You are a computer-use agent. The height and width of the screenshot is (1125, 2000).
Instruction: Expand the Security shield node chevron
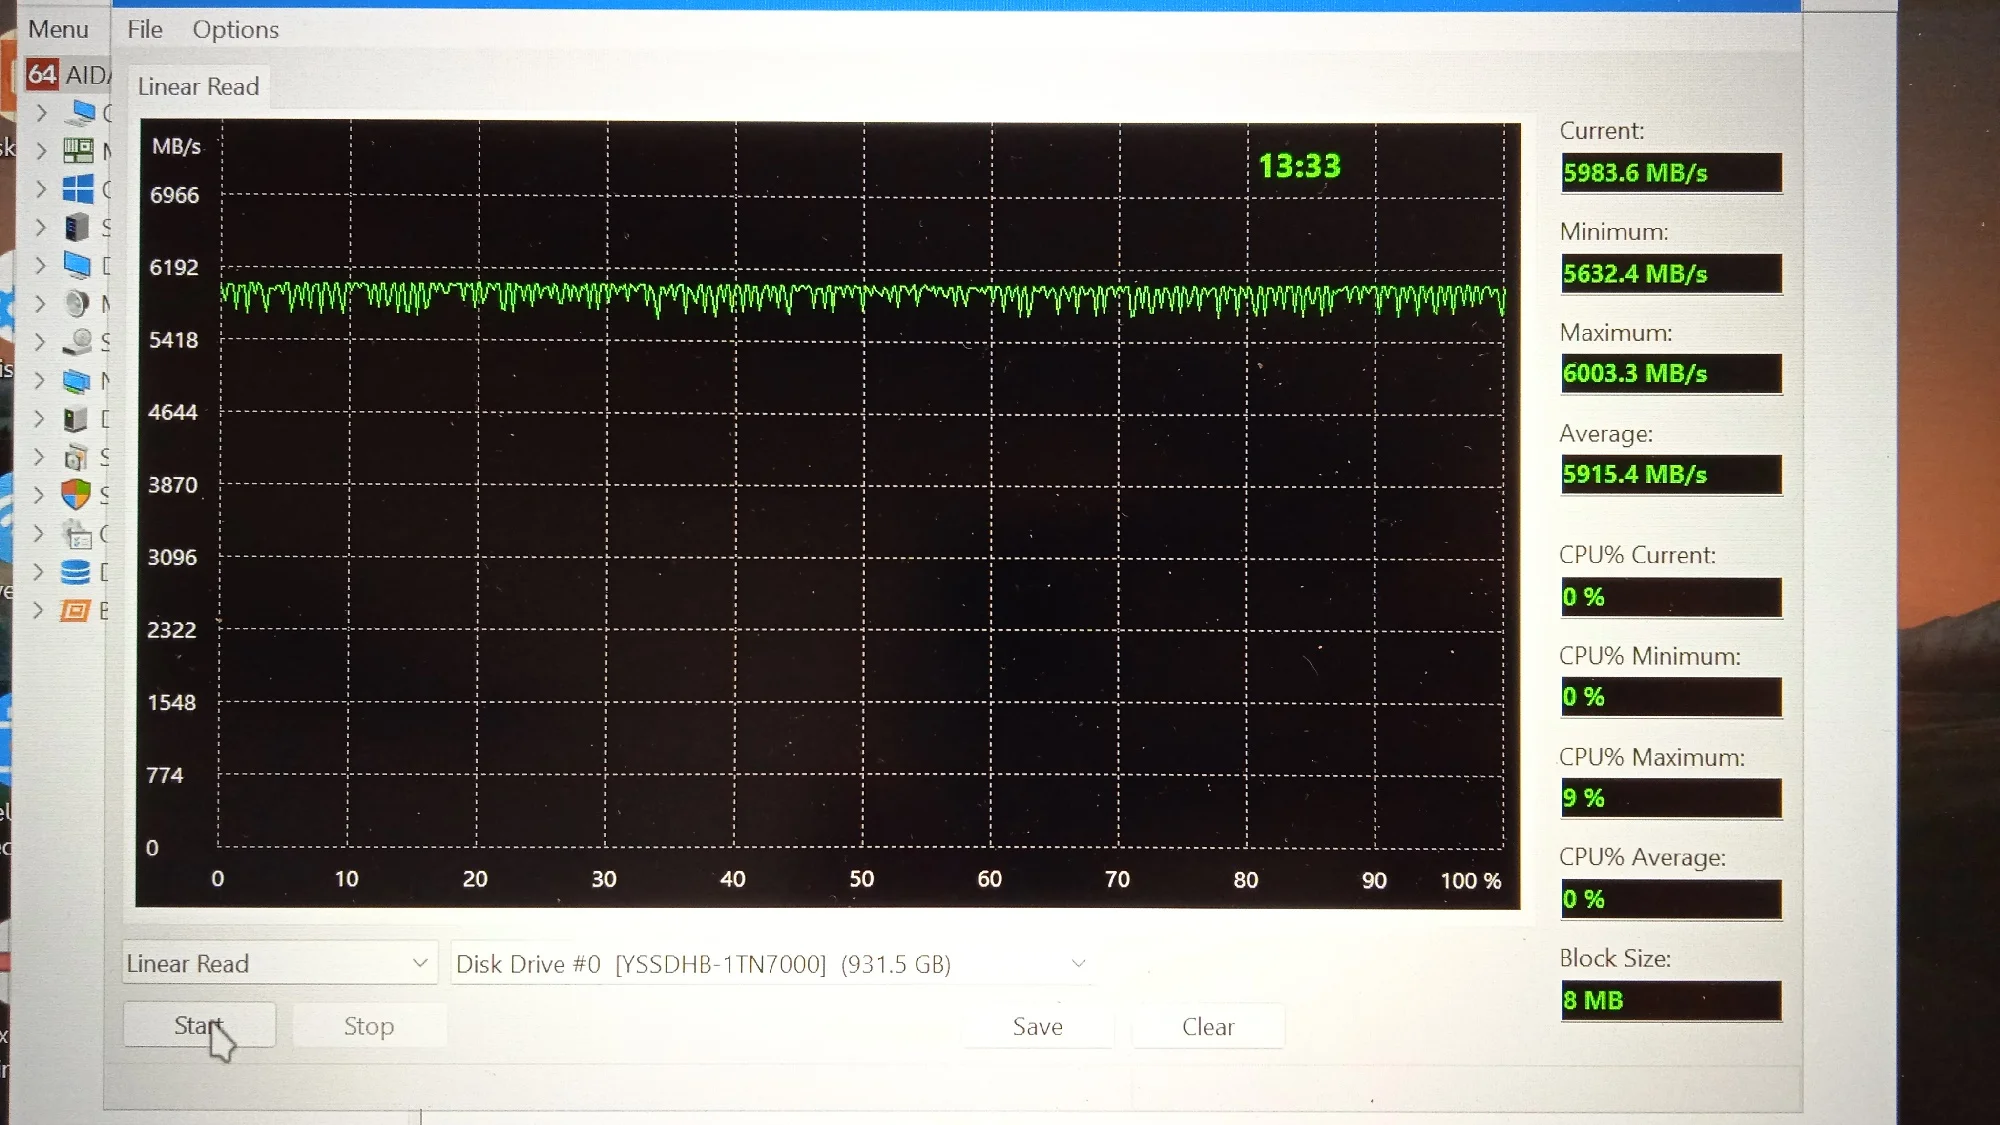click(x=39, y=494)
